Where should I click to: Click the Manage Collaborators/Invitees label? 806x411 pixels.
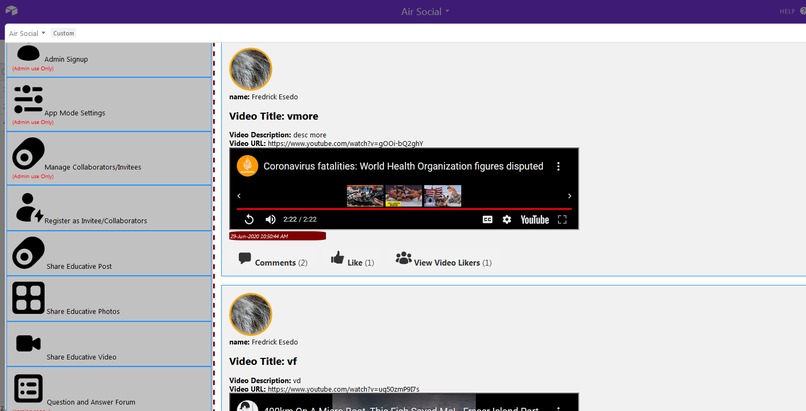(93, 167)
